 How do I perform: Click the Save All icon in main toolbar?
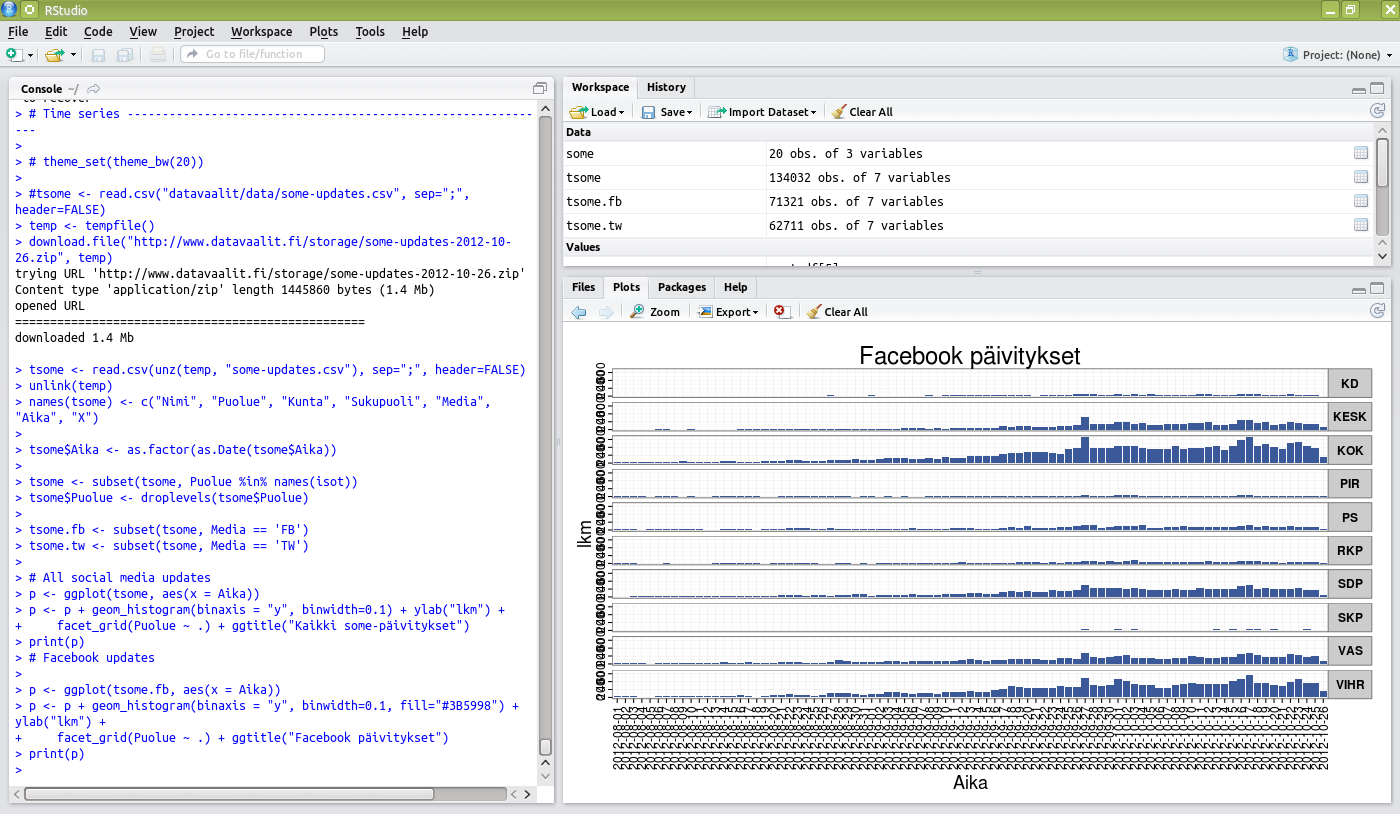[125, 55]
